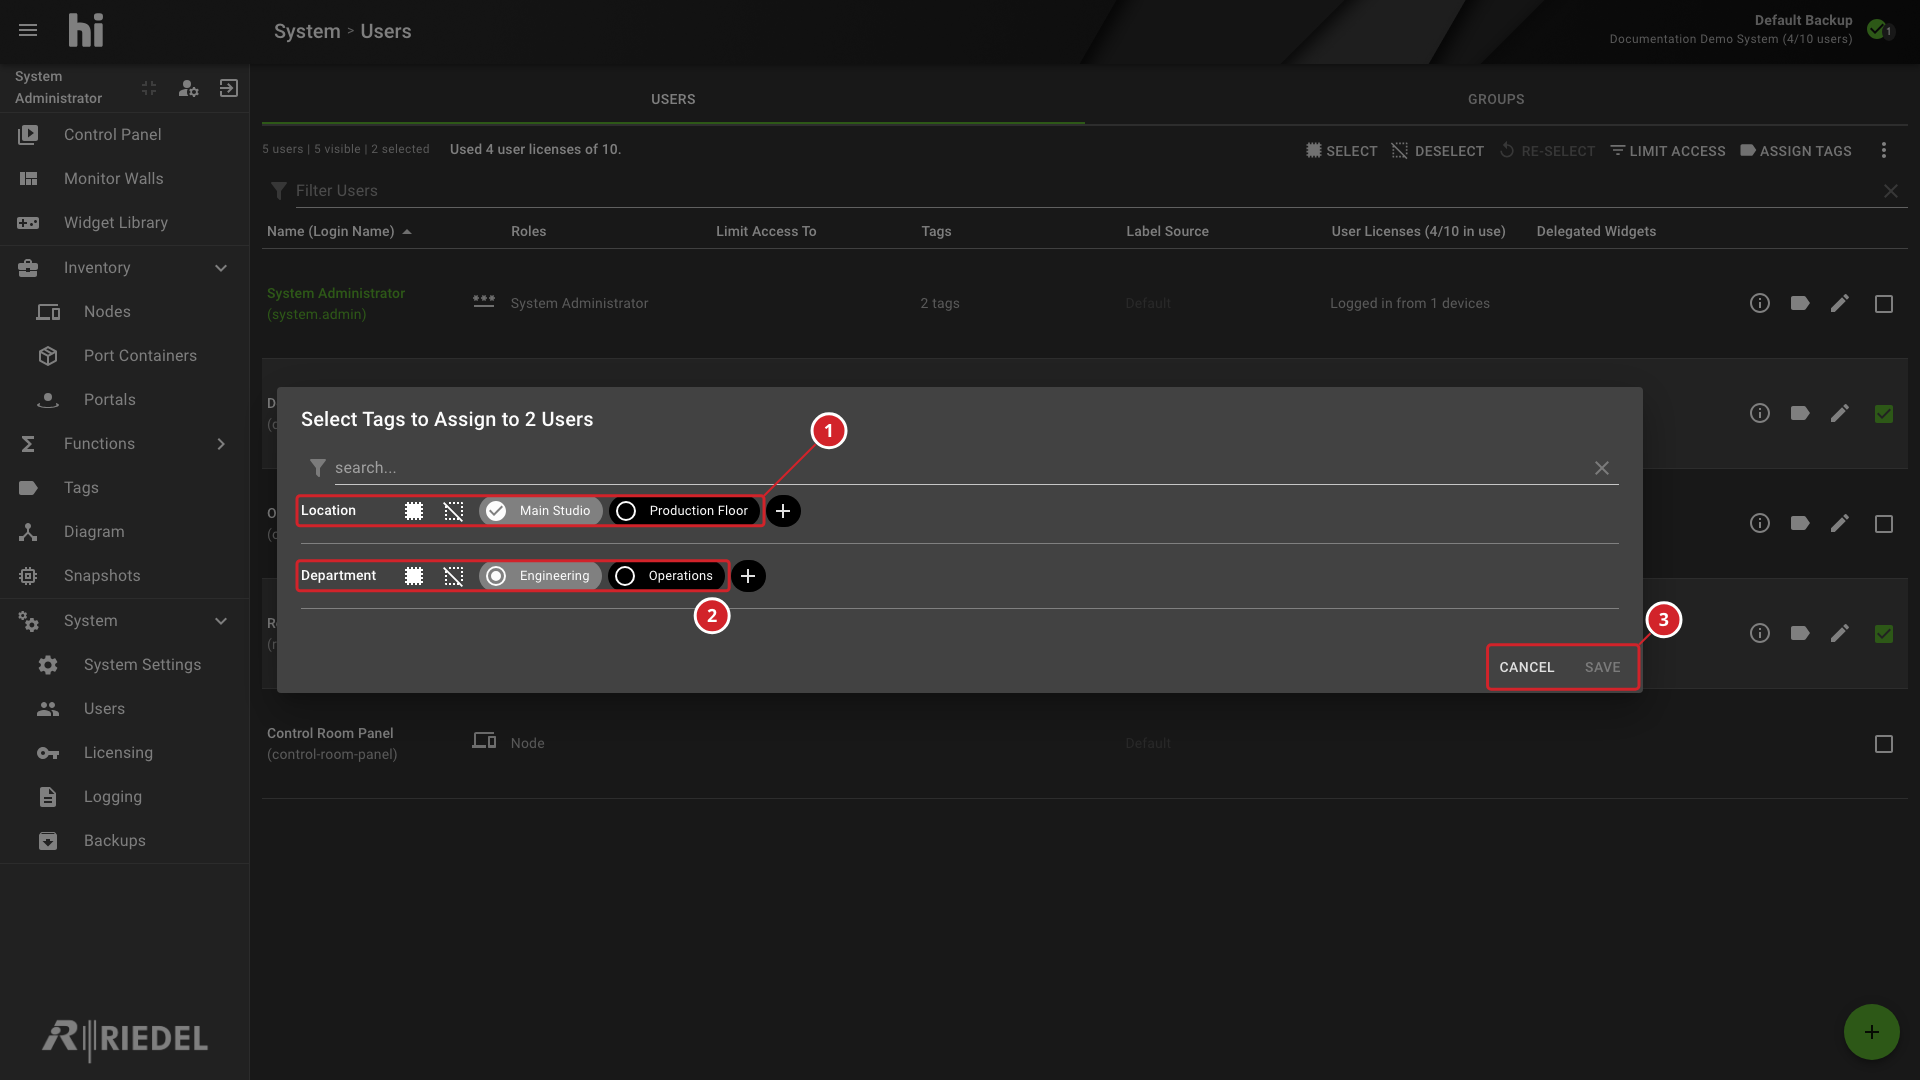Click the backup status check icon
The image size is (1920, 1080).
pos(1877,29)
